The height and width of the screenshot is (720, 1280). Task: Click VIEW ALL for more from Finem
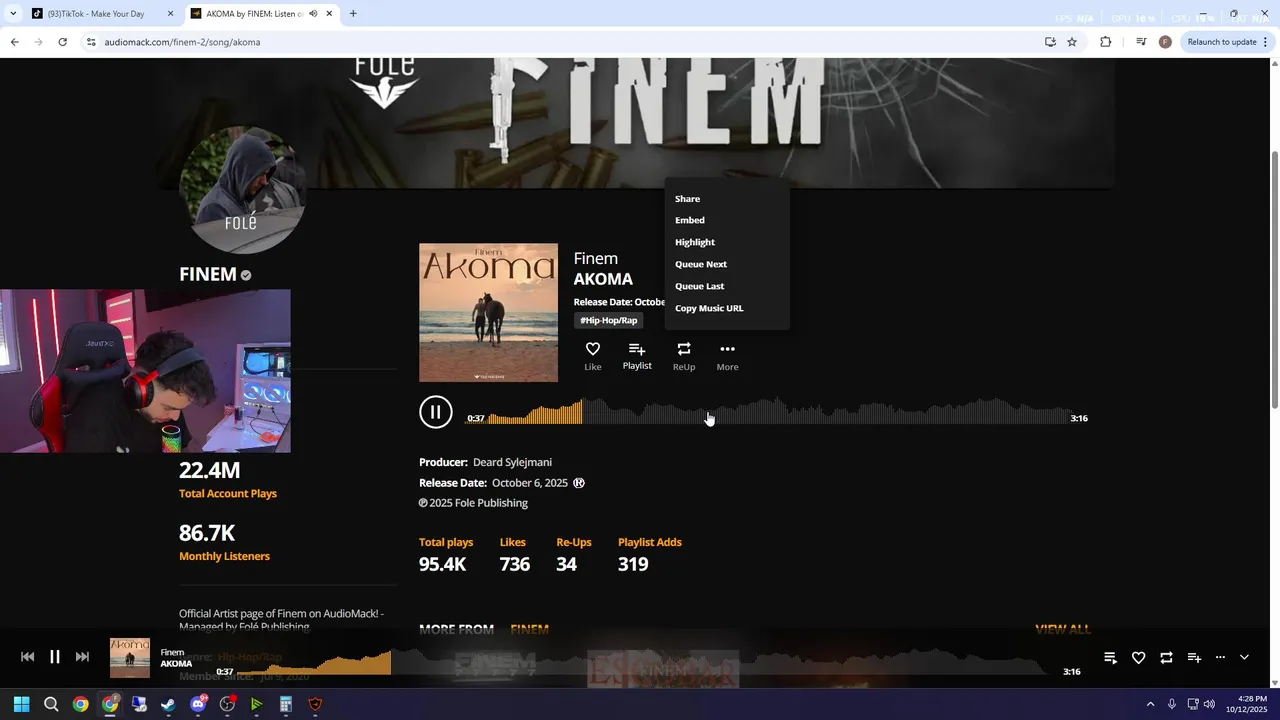[x=1062, y=629]
